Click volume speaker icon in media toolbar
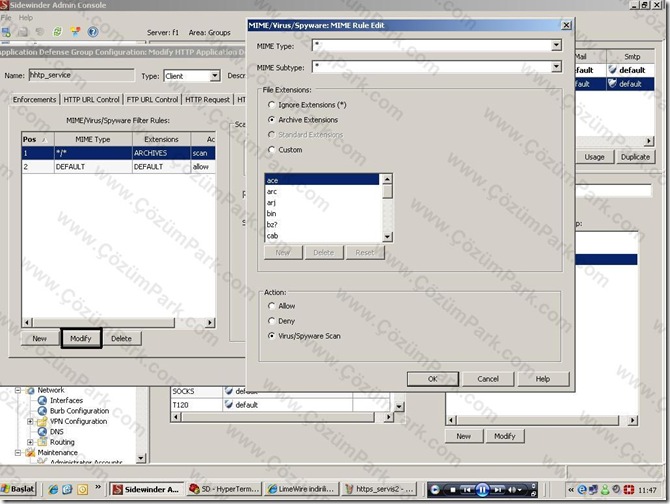 tap(512, 490)
